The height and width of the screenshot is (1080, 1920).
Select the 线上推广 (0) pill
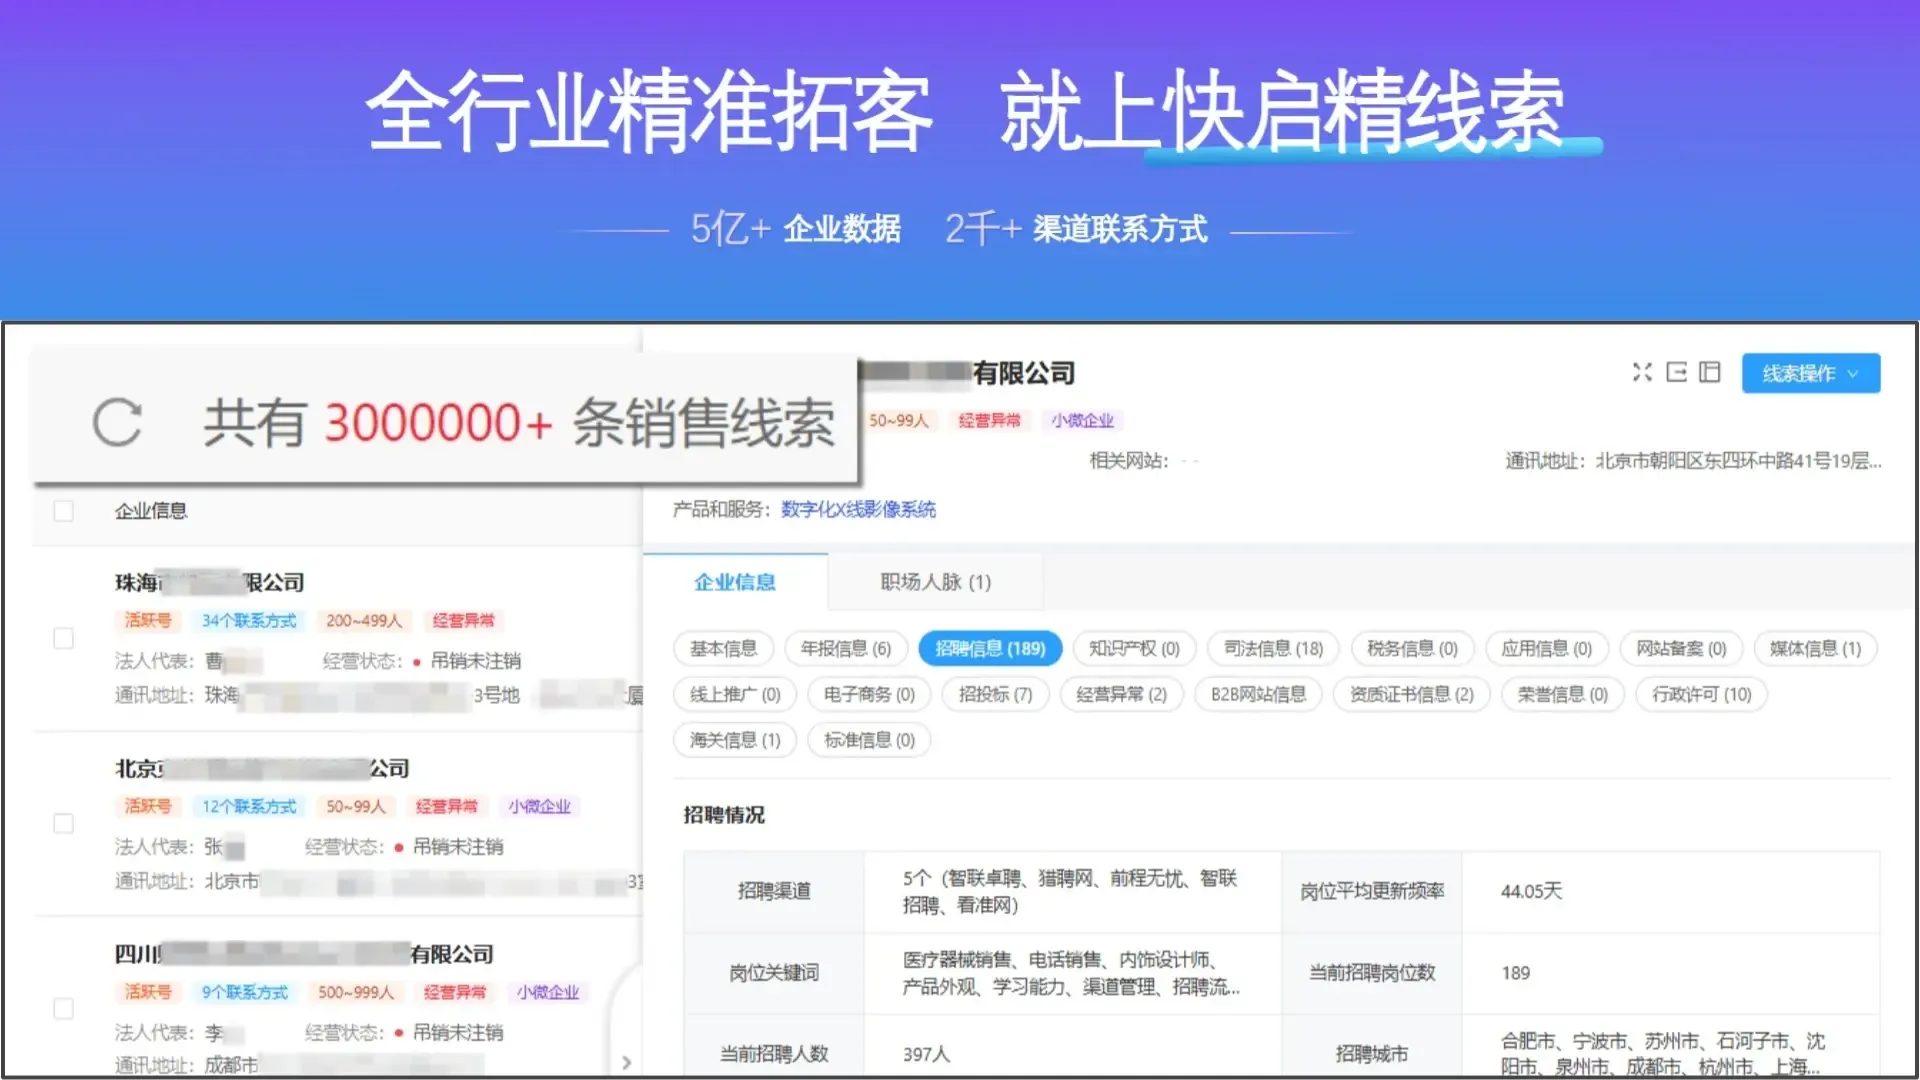click(x=735, y=694)
